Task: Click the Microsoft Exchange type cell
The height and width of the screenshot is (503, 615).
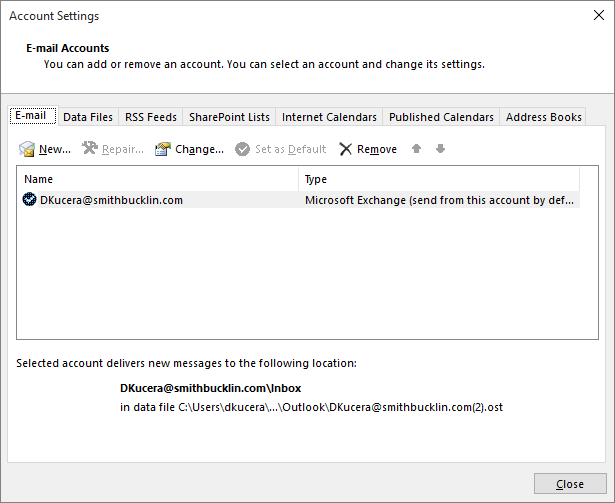Action: point(439,200)
